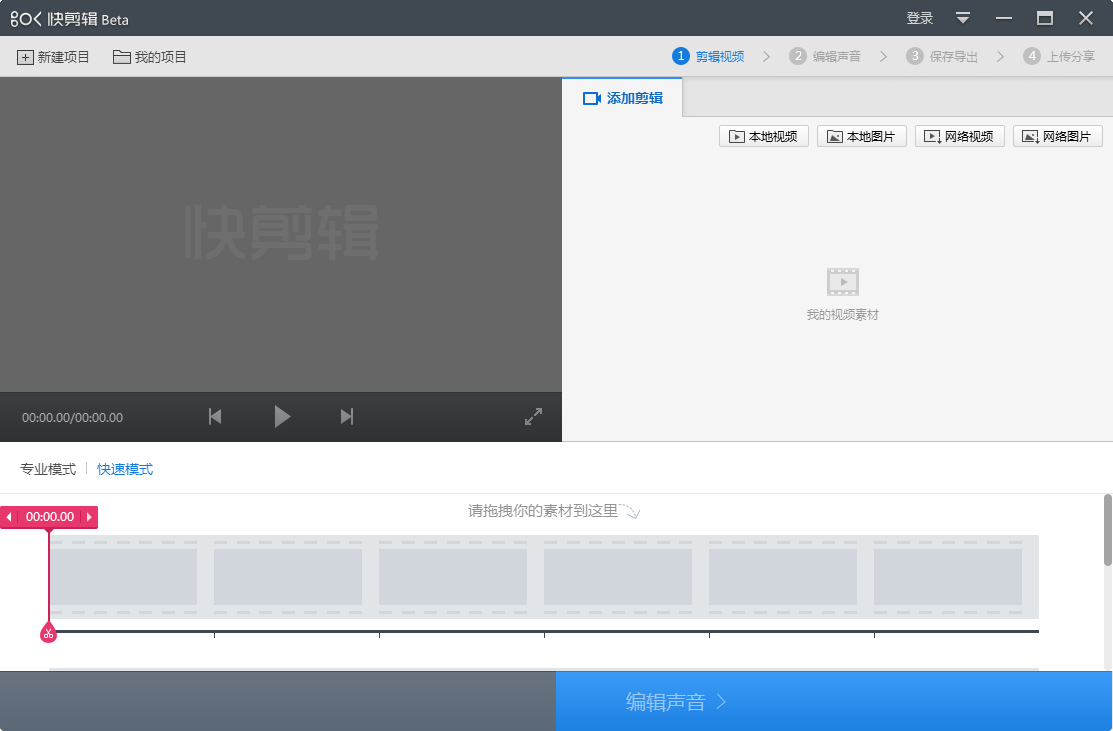Click the 新建项目 new project button
Image resolution: width=1113 pixels, height=731 pixels.
53,57
